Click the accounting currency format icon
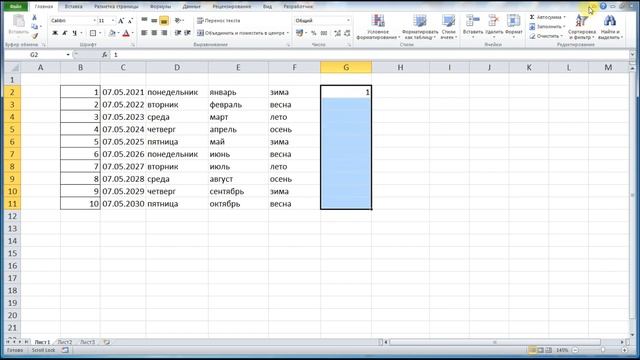Viewport: 640px width, 360px height. pos(300,33)
